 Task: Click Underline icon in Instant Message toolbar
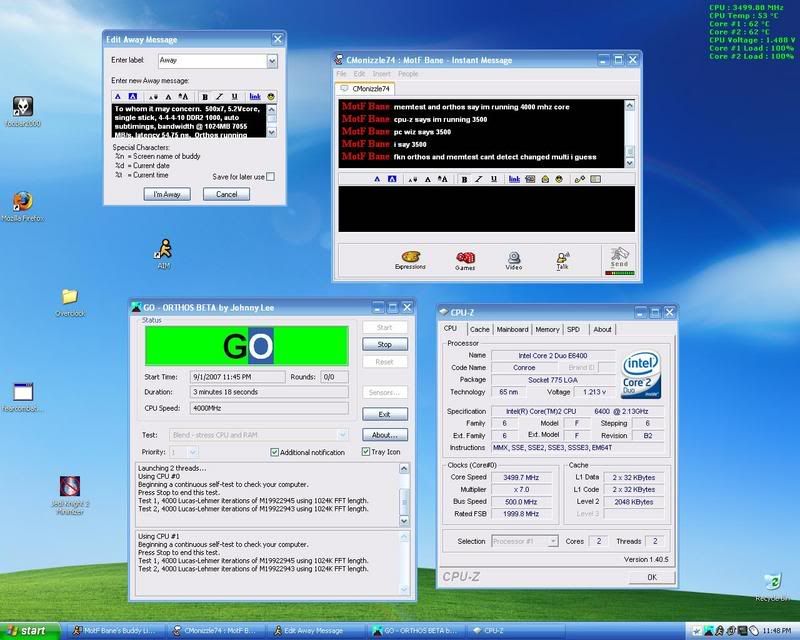pyautogui.click(x=493, y=179)
